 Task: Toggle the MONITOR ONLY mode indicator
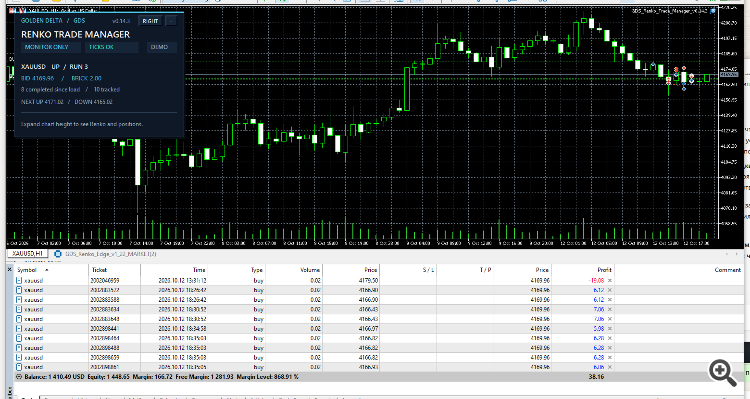tap(46, 47)
